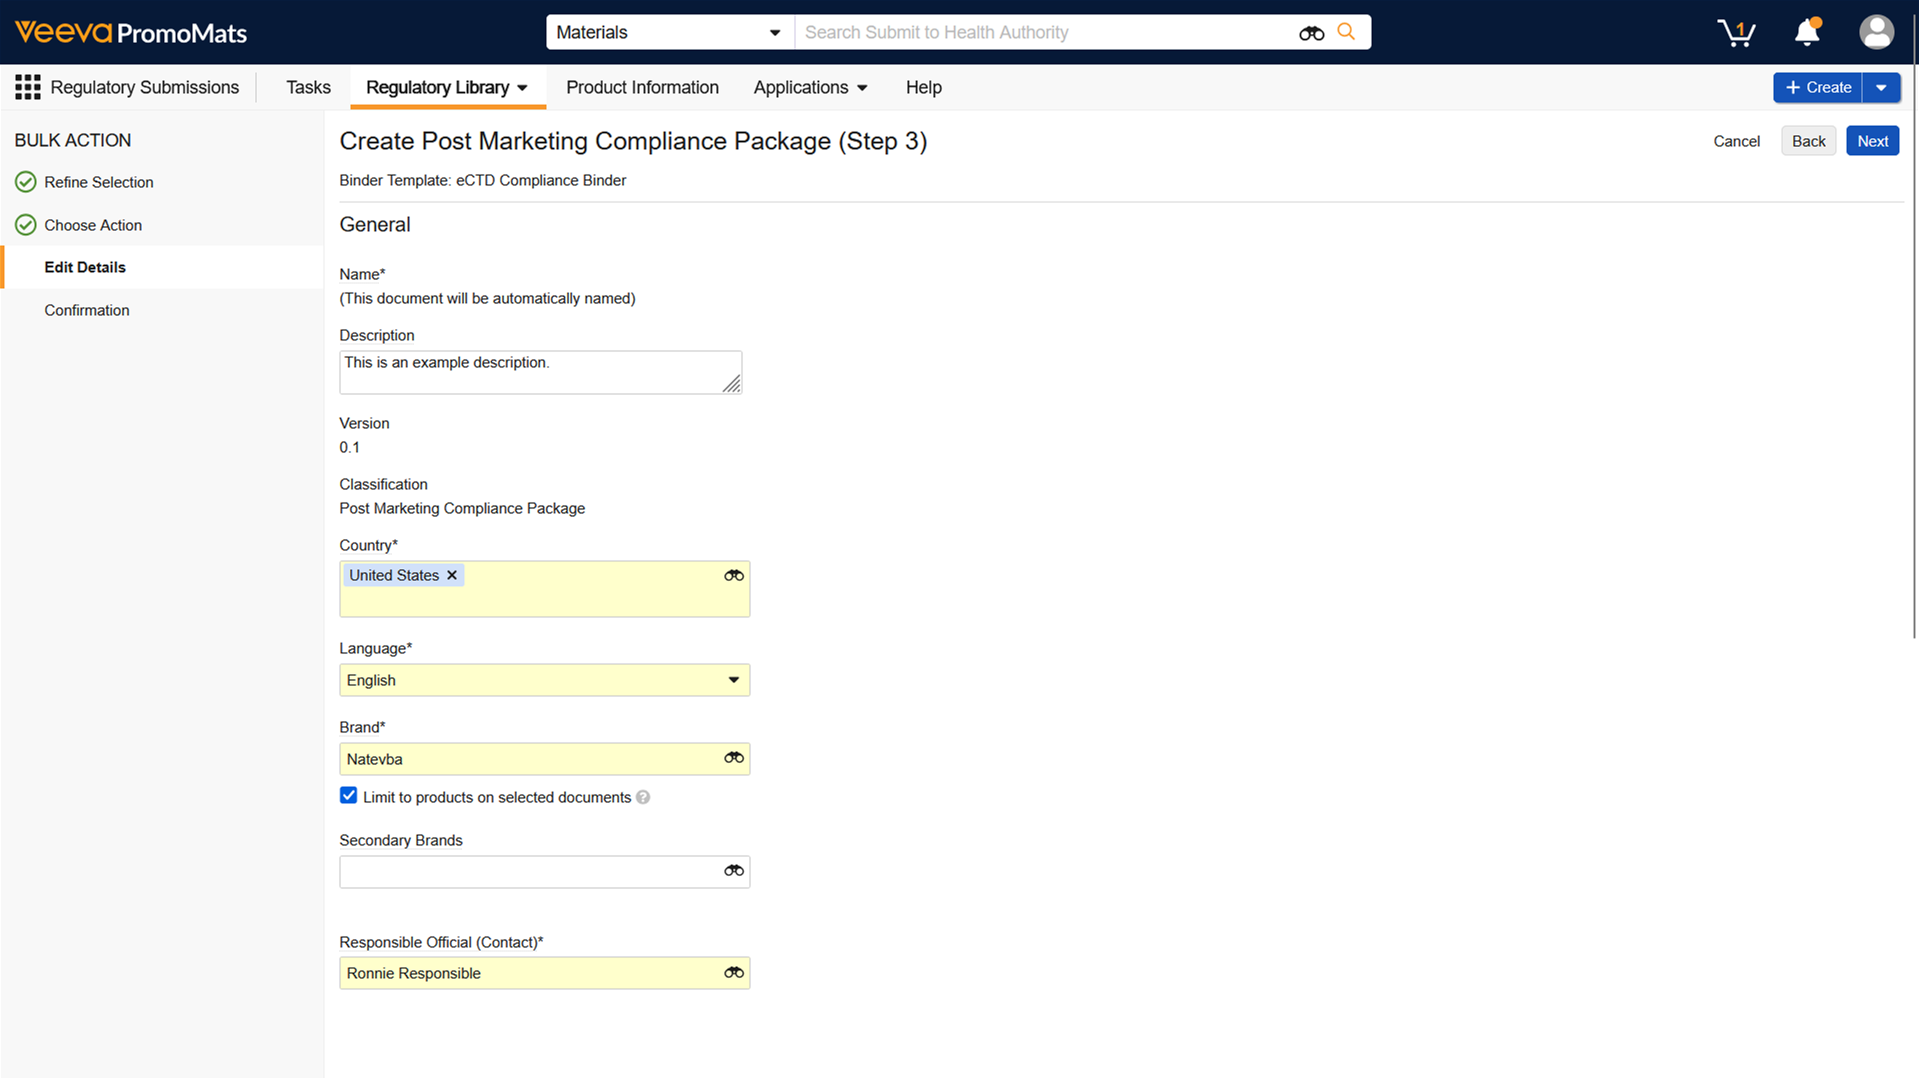Open the shopping cart icon
This screenshot has width=1919, height=1079.
click(1736, 33)
